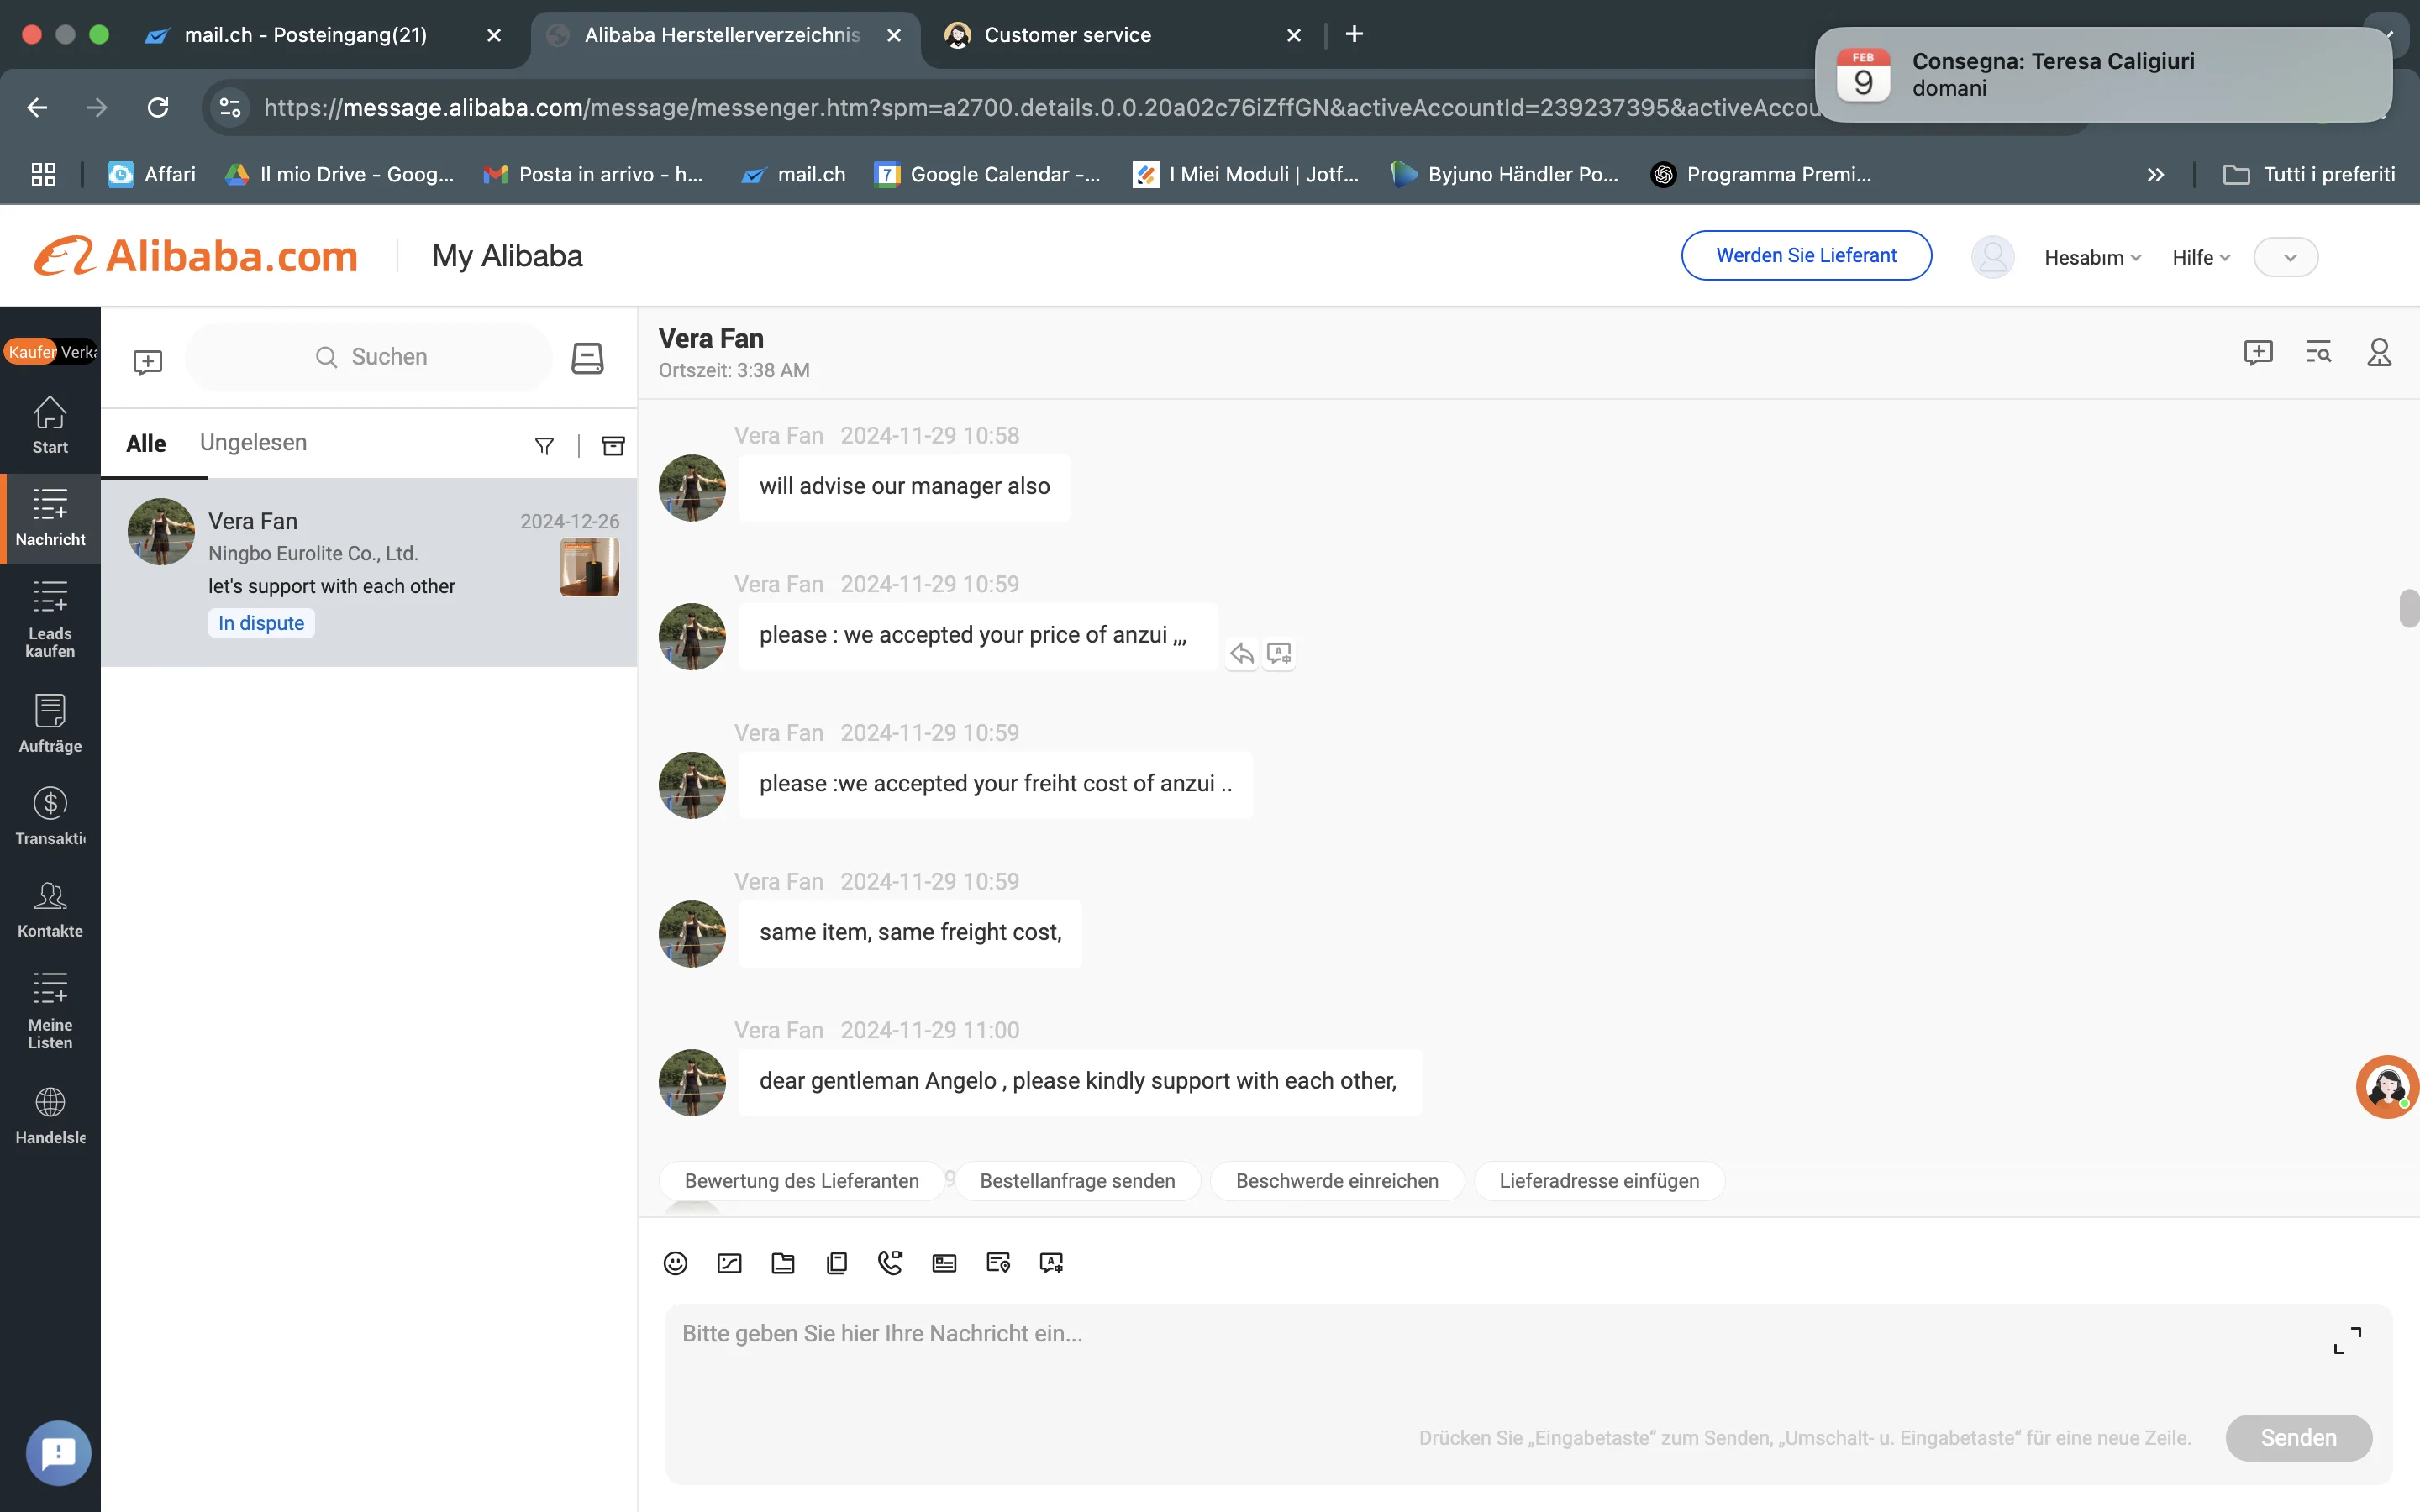Open the filter conversations funnel icon
The image size is (2420, 1512).
(544, 445)
